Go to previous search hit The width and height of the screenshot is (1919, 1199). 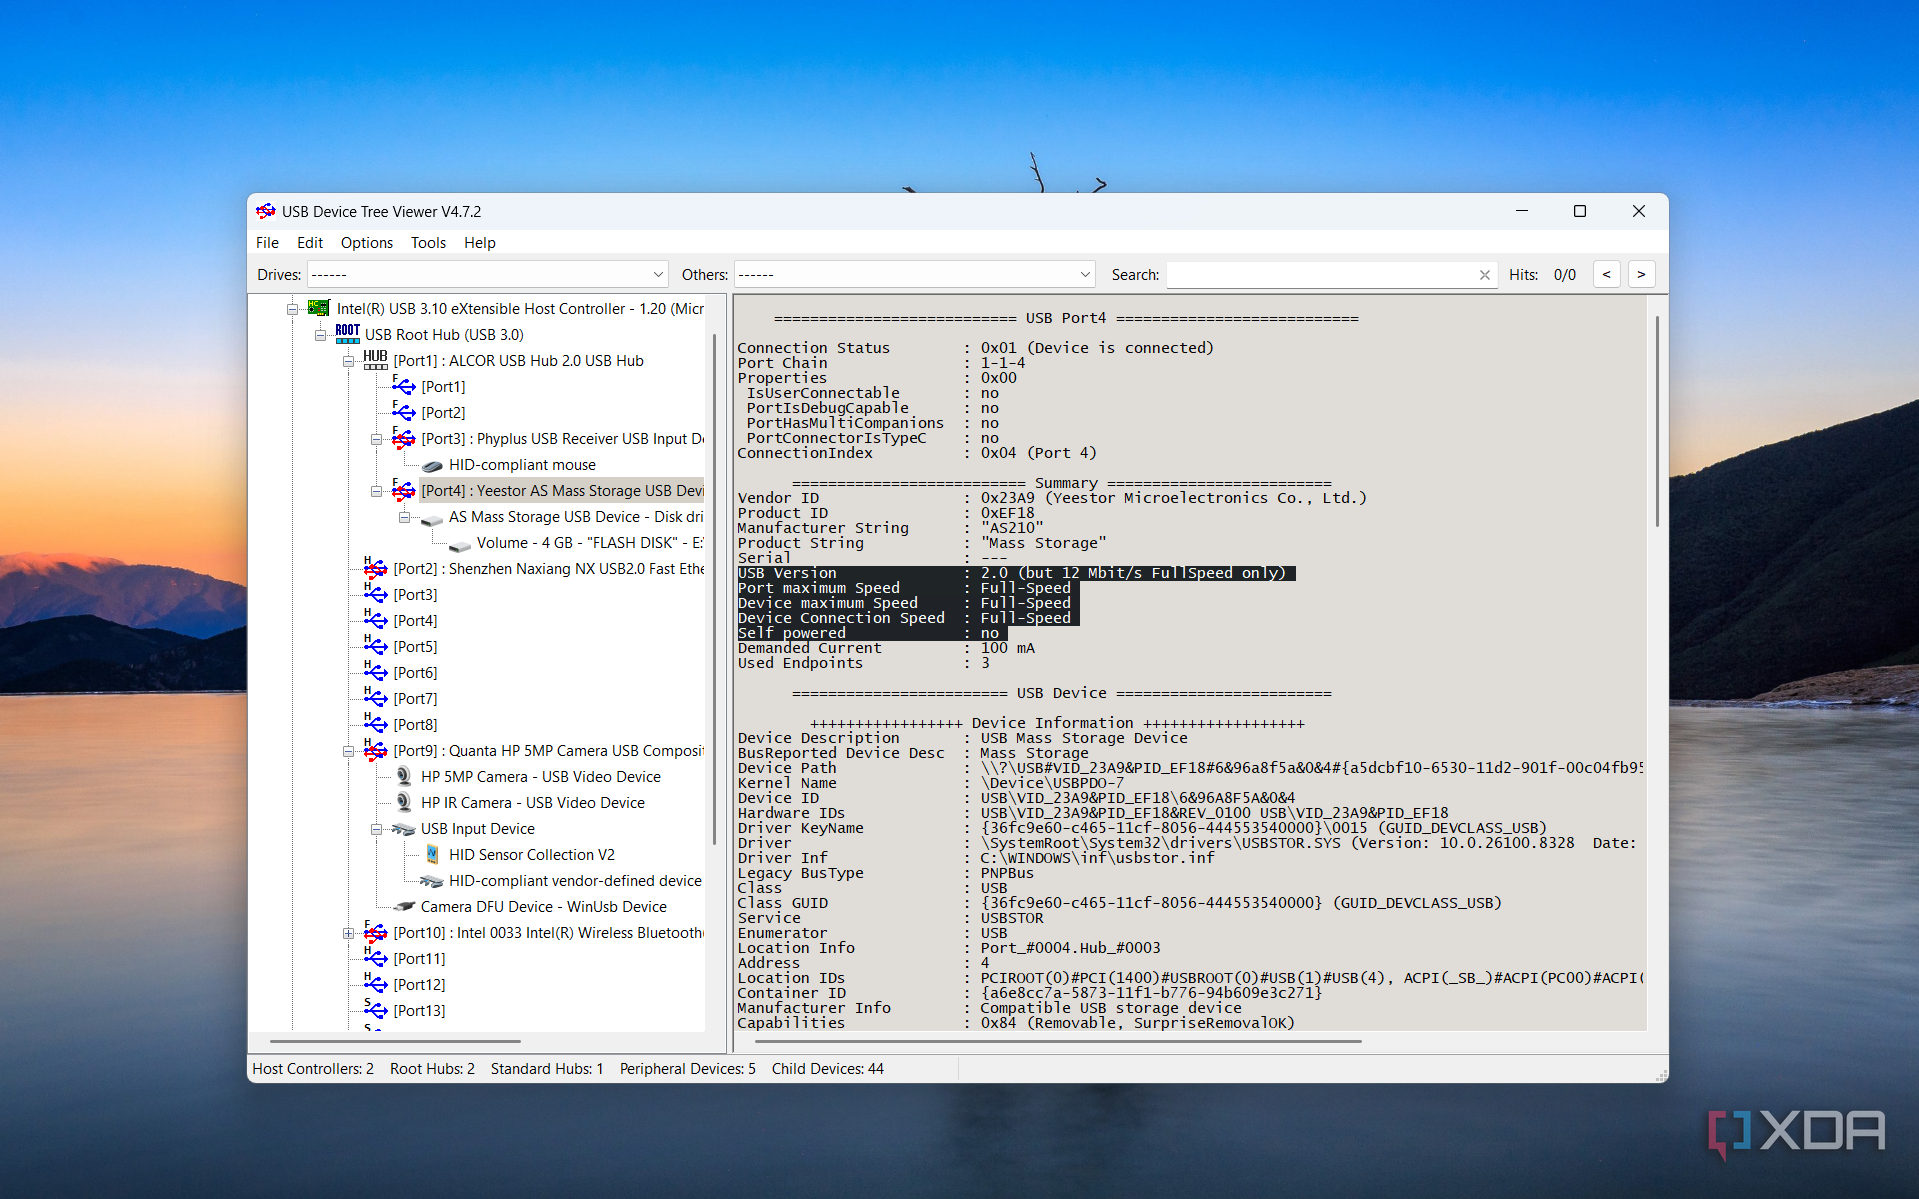click(x=1606, y=274)
